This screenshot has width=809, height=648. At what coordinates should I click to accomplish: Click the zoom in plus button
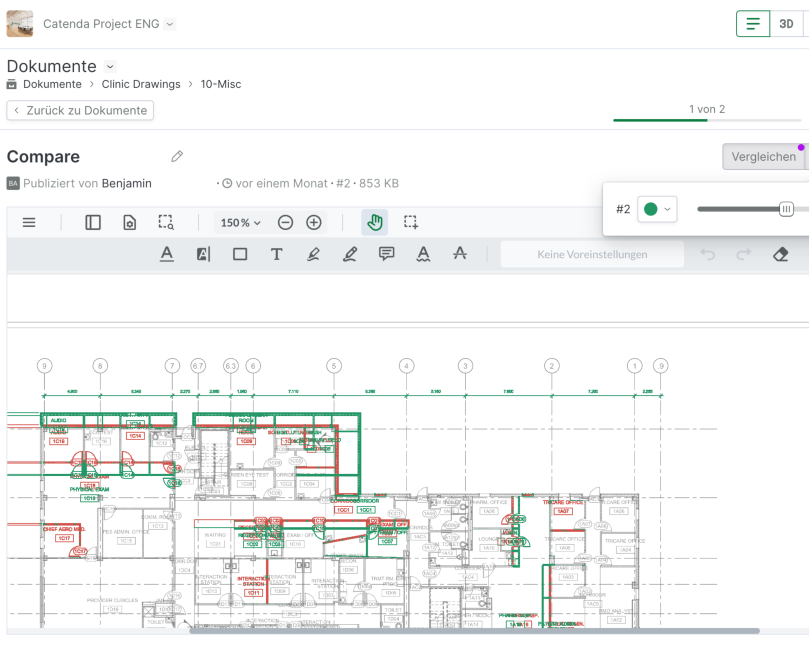[x=314, y=222]
